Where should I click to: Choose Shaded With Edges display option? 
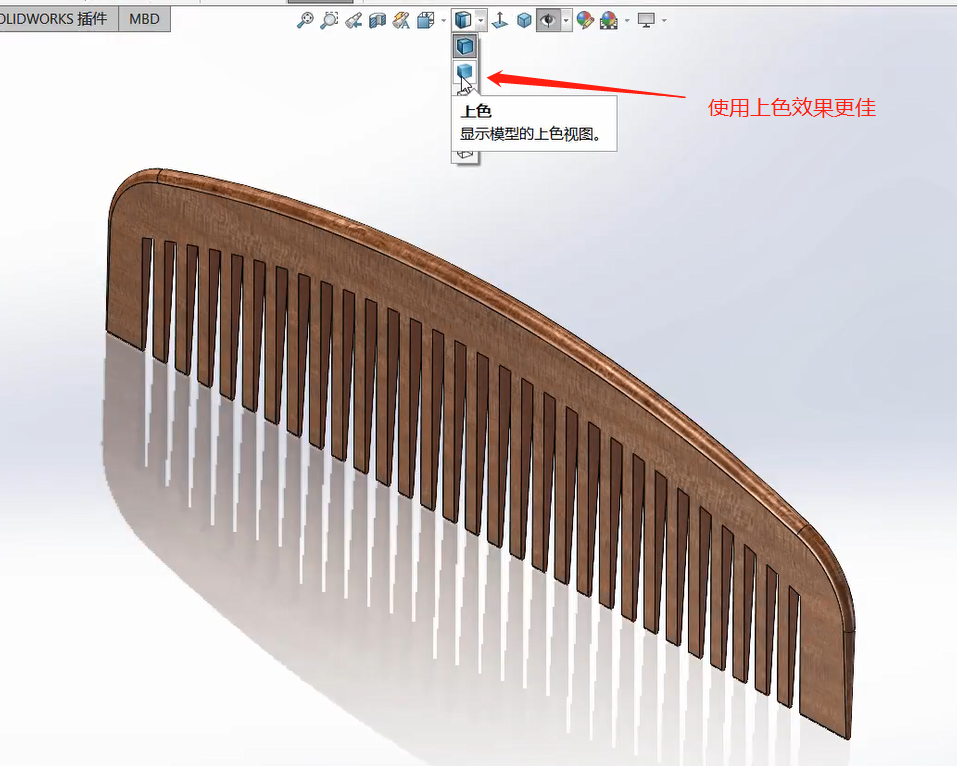pyautogui.click(x=465, y=46)
